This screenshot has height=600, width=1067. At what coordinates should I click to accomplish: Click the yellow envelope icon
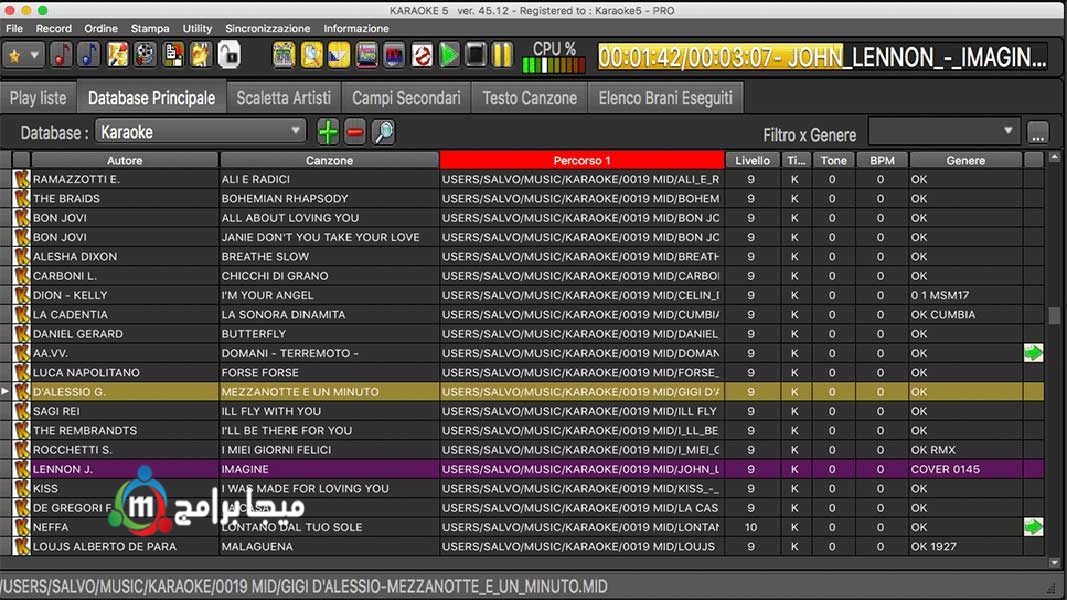339,55
